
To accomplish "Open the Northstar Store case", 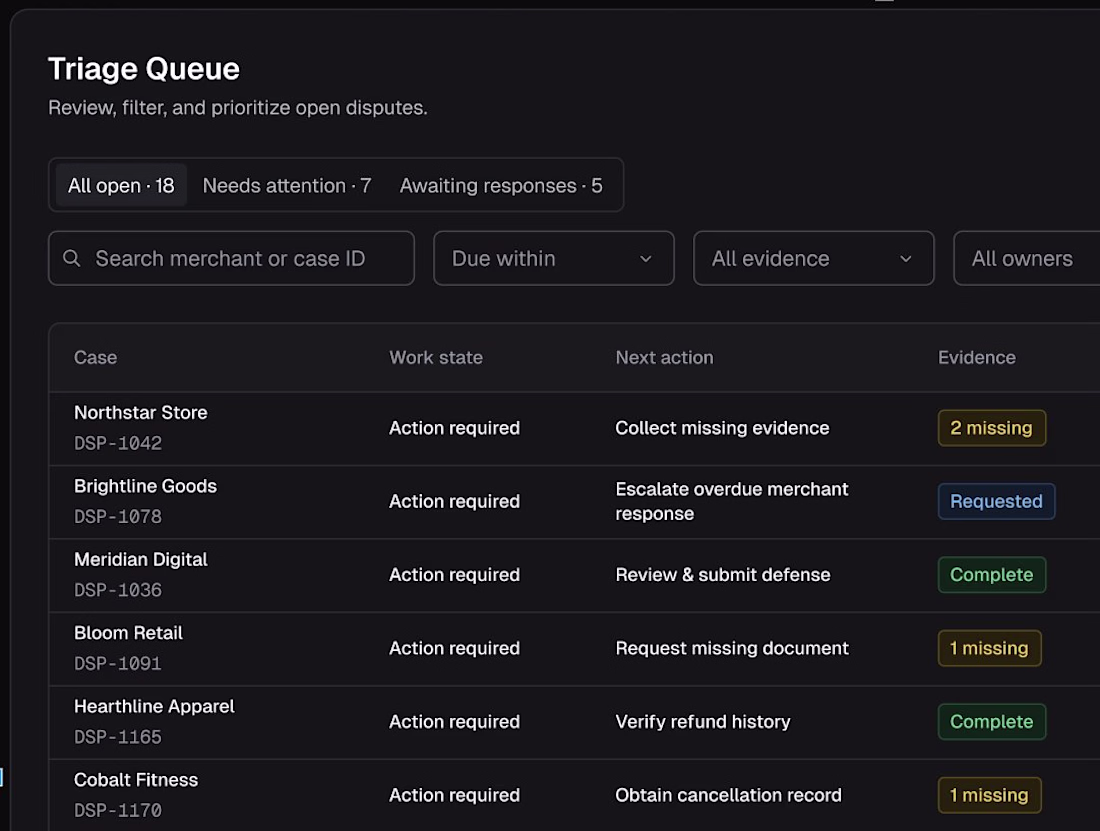I will [x=141, y=412].
